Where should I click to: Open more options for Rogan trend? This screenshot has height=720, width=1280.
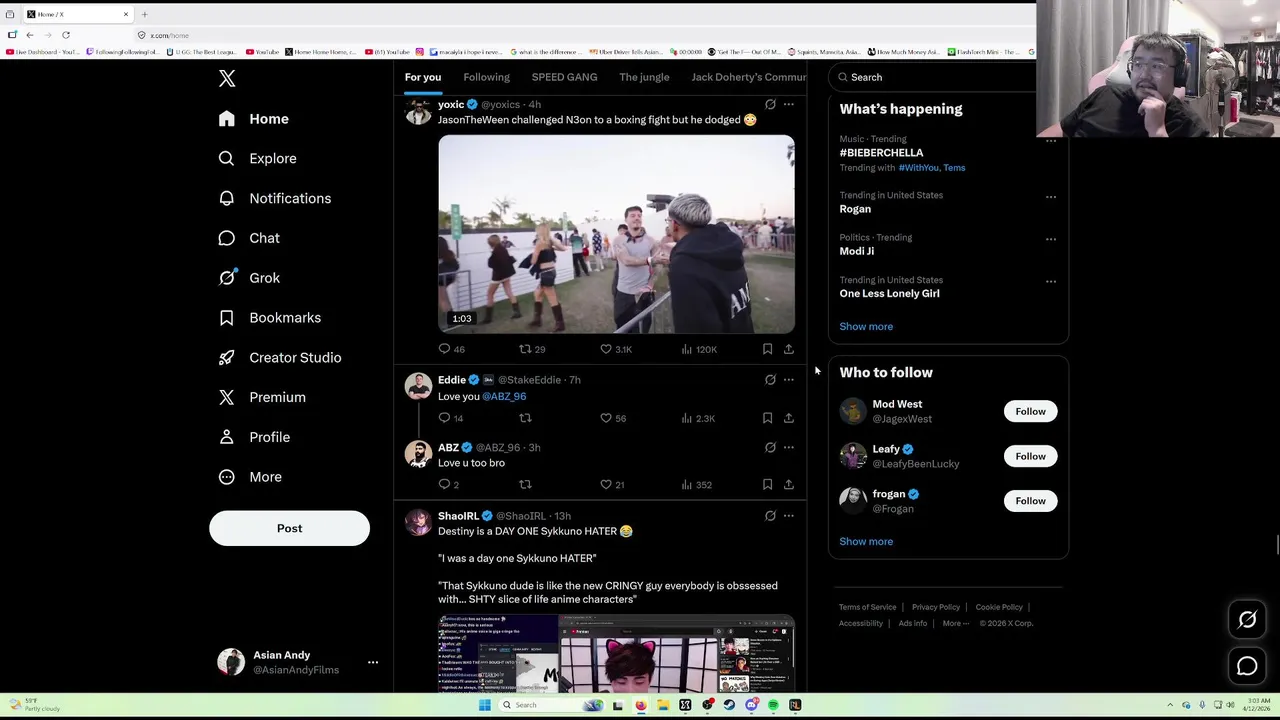point(1050,197)
